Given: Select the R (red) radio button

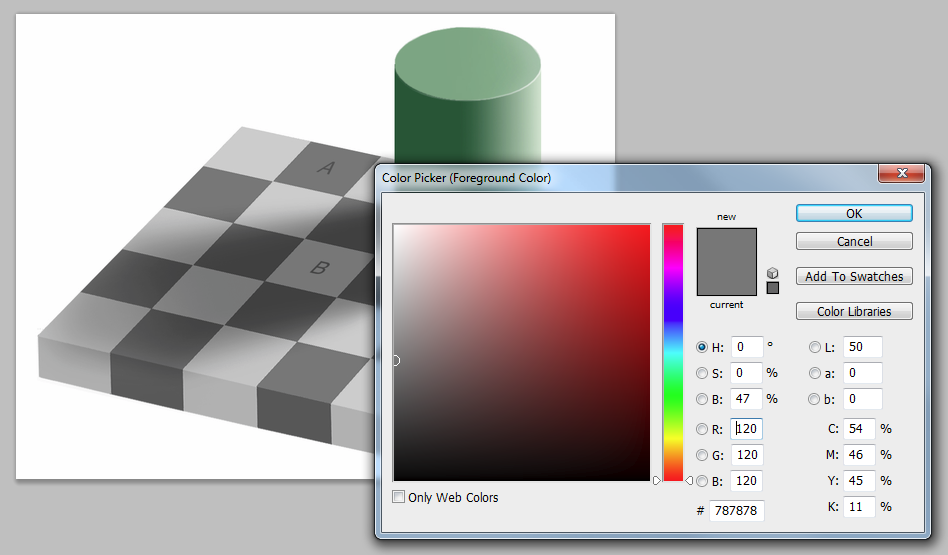Looking at the screenshot, I should point(701,429).
